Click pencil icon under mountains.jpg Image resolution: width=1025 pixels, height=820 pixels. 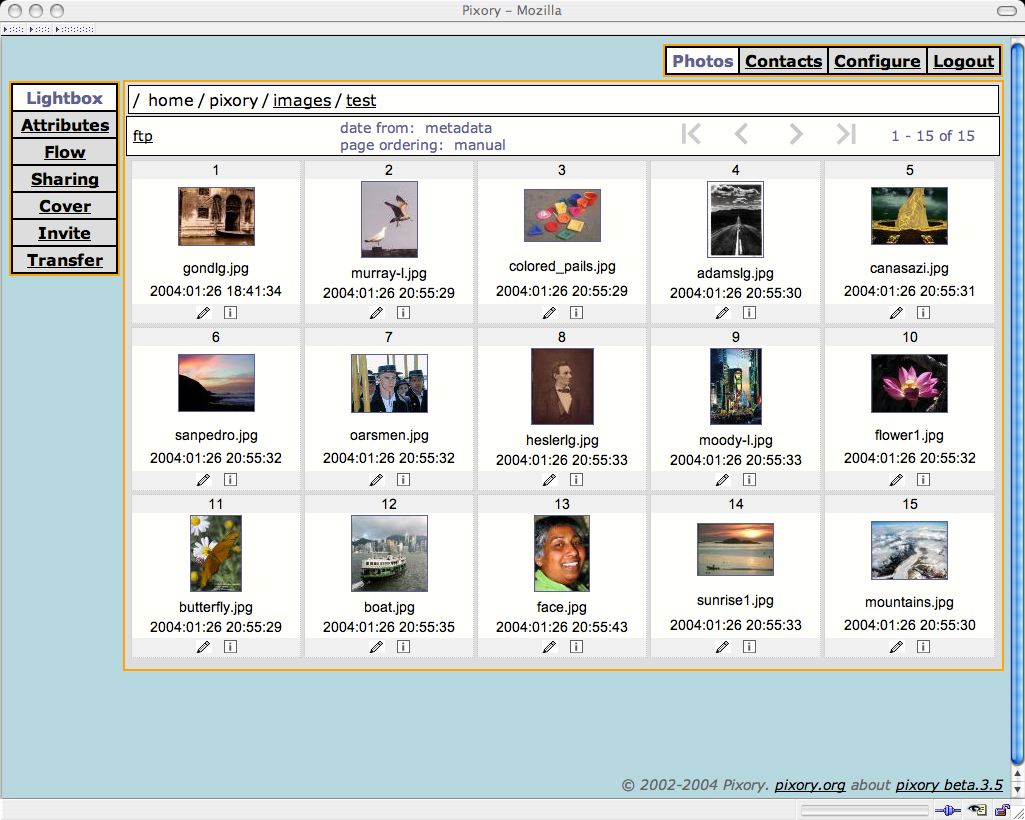tap(896, 647)
